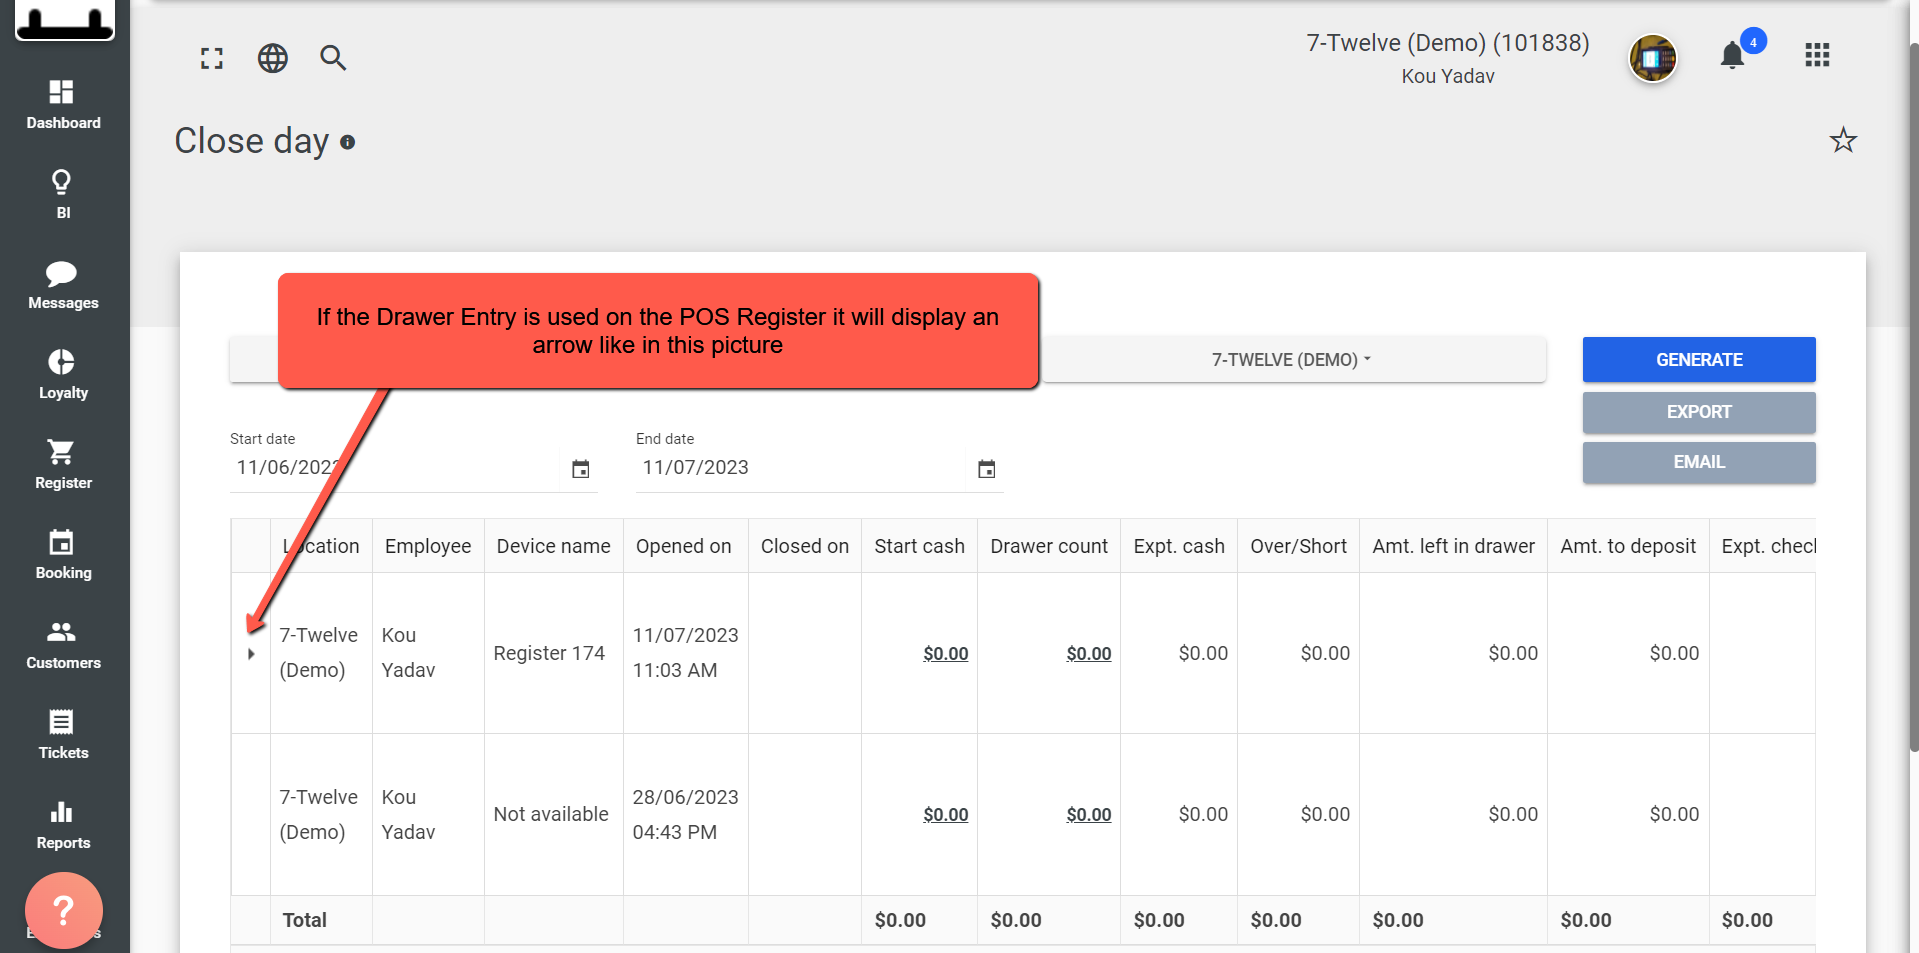Expand the Register 174 row arrow
The height and width of the screenshot is (953, 1919).
tap(251, 654)
